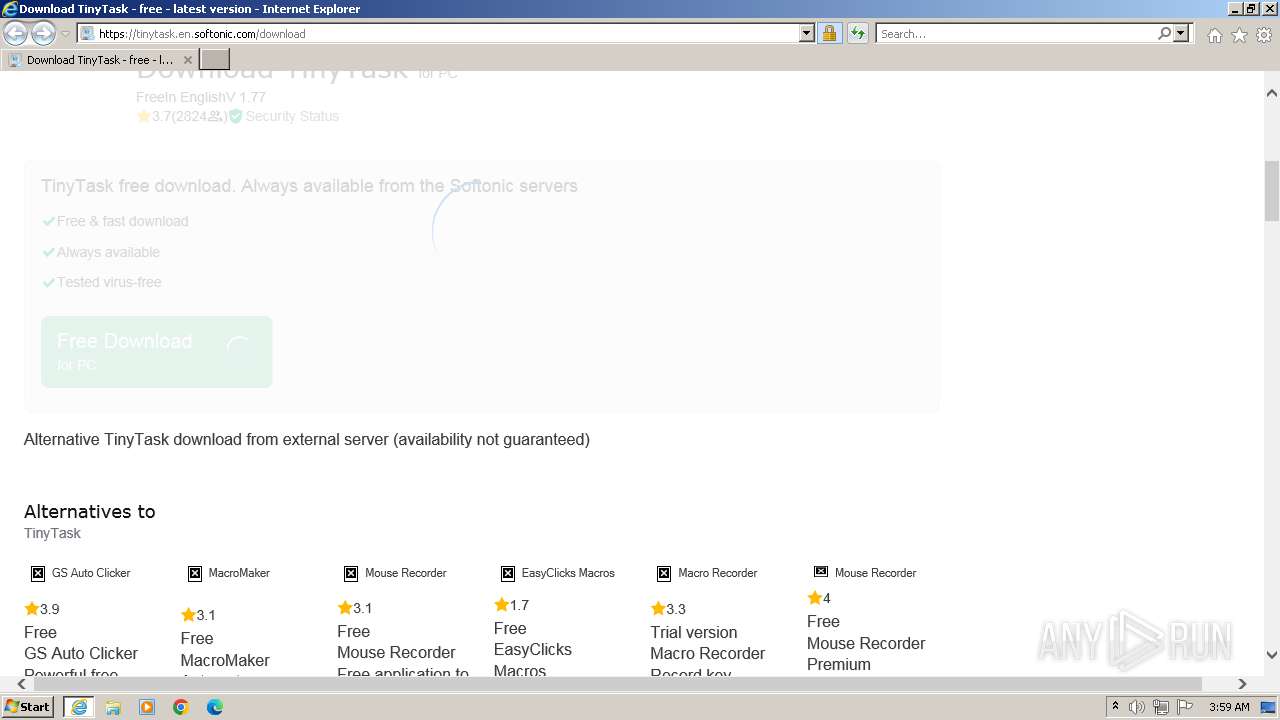Open File Explorer from taskbar
This screenshot has width=1280, height=720.
pyautogui.click(x=113, y=707)
